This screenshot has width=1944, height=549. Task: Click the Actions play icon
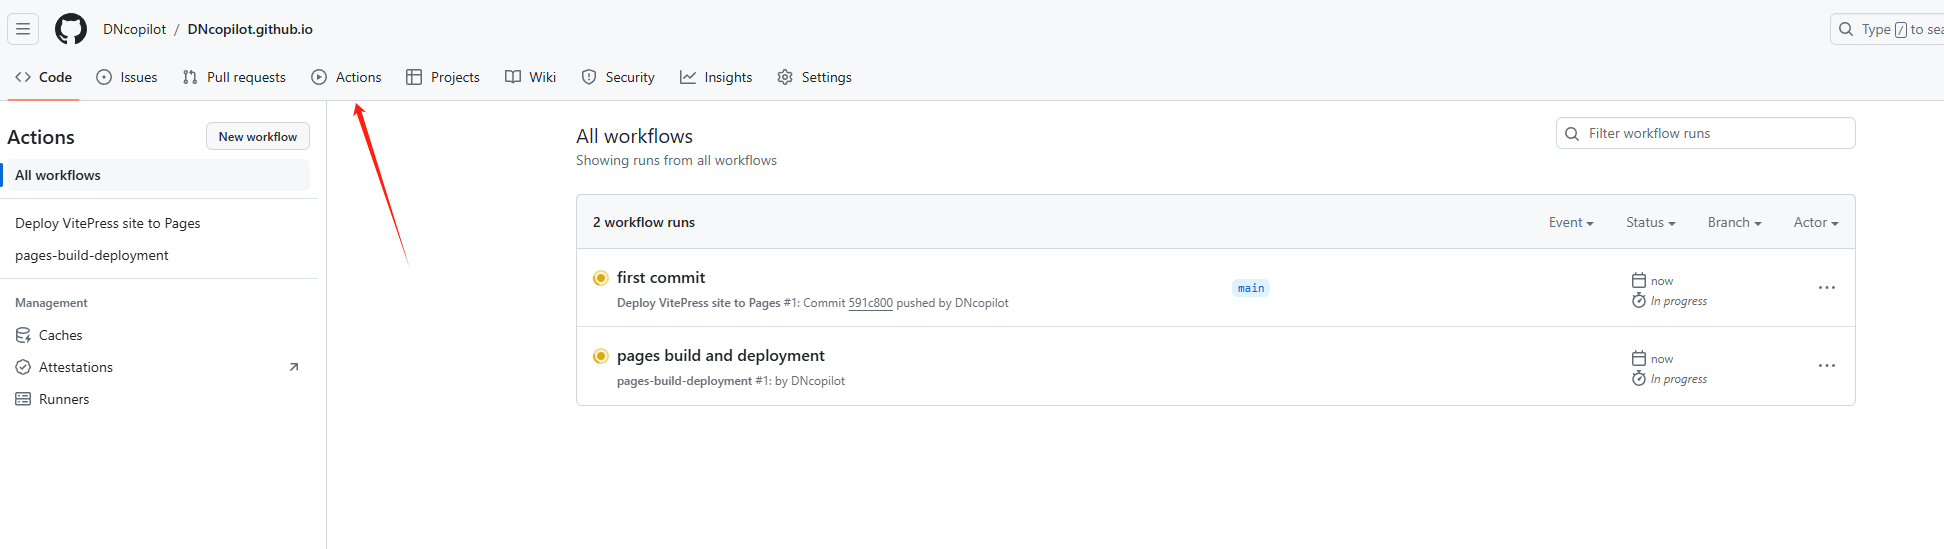click(x=319, y=77)
